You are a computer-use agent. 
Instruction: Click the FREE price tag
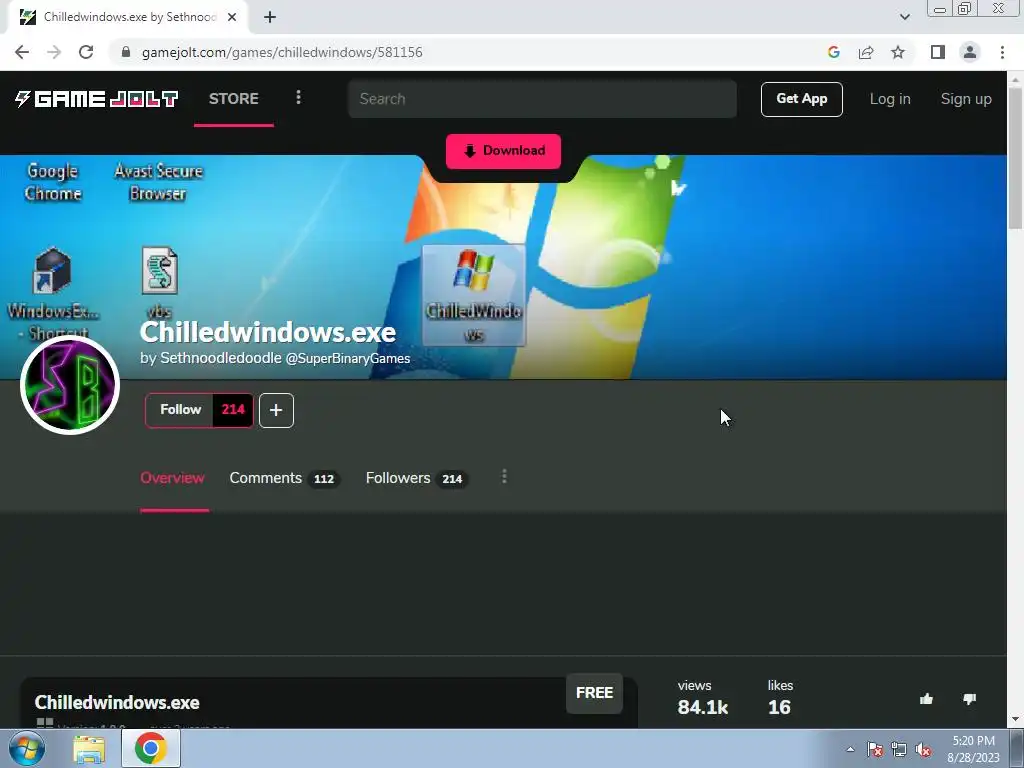pos(594,693)
